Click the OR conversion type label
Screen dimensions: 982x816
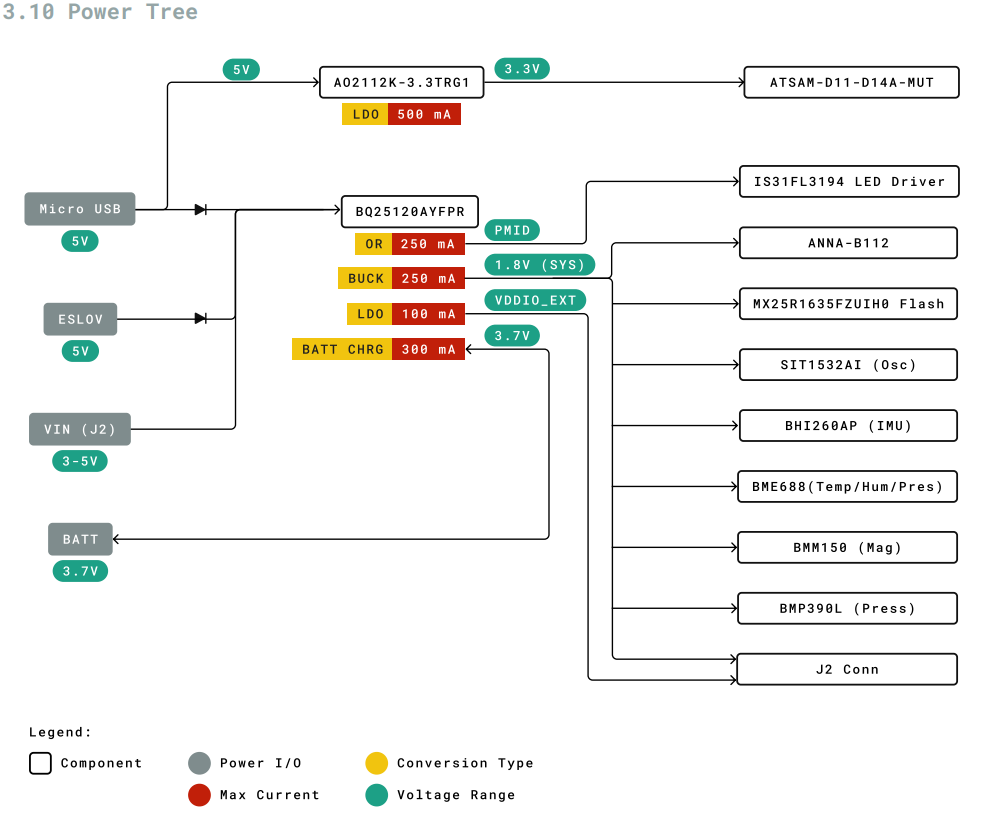tap(374, 244)
